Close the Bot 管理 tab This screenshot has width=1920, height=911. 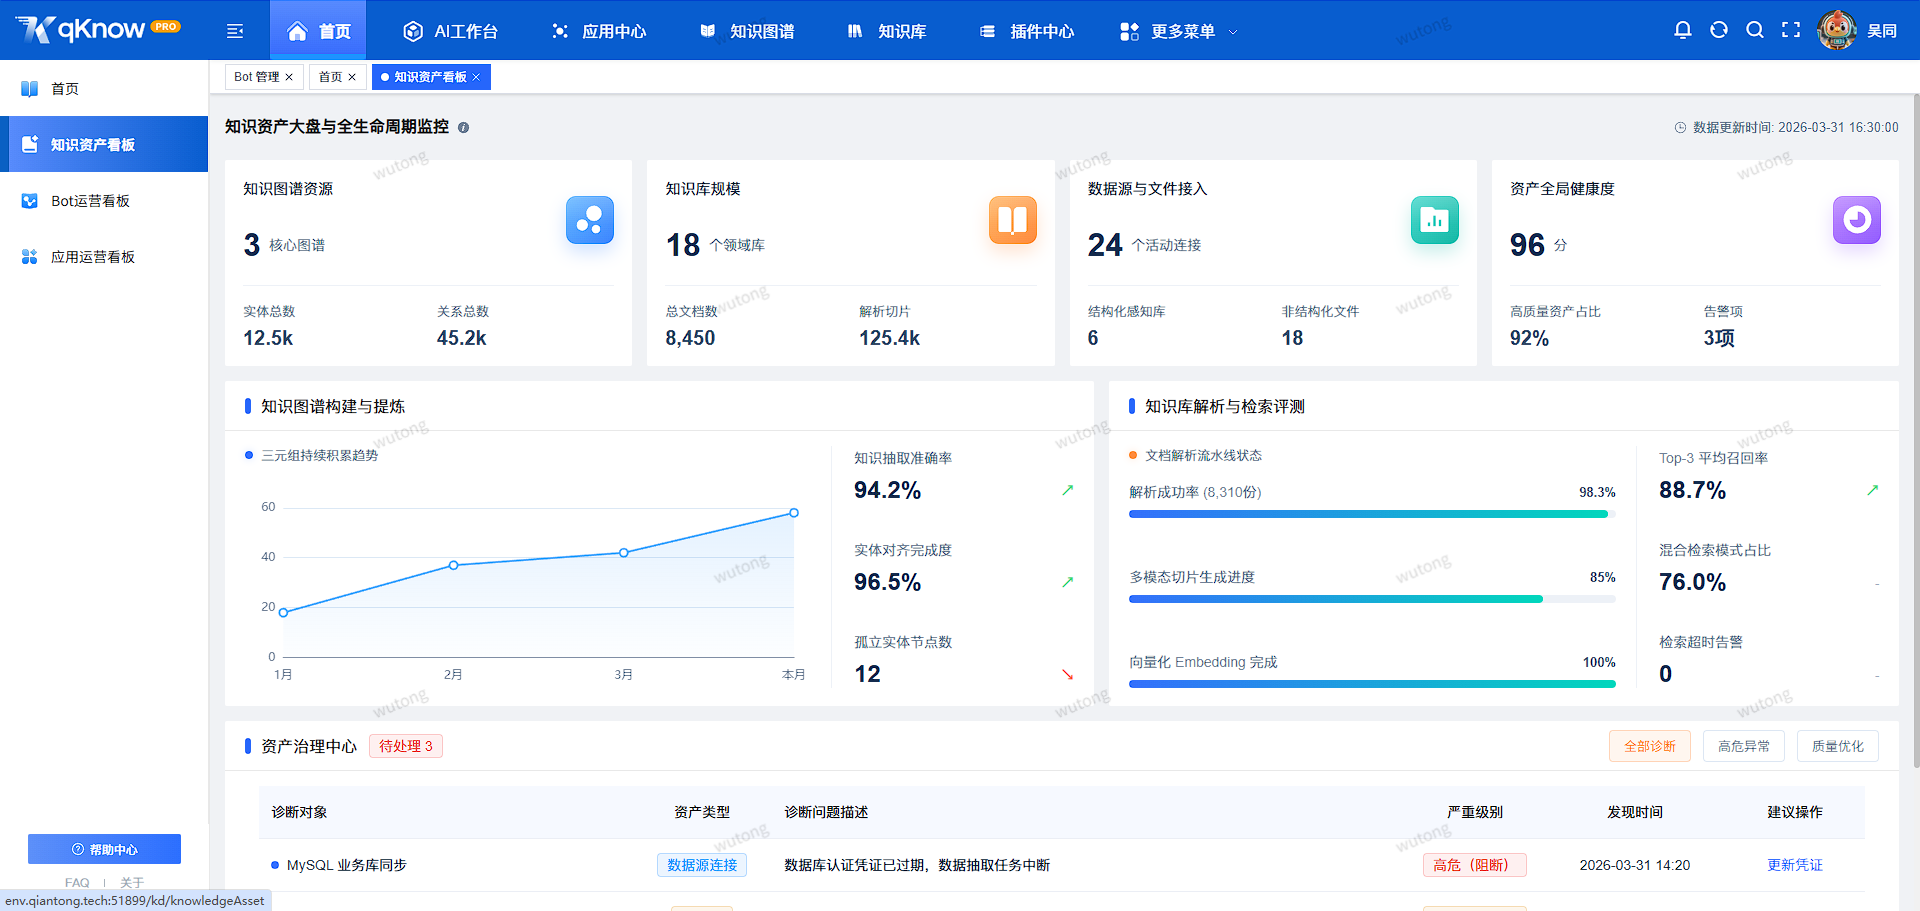tap(289, 77)
